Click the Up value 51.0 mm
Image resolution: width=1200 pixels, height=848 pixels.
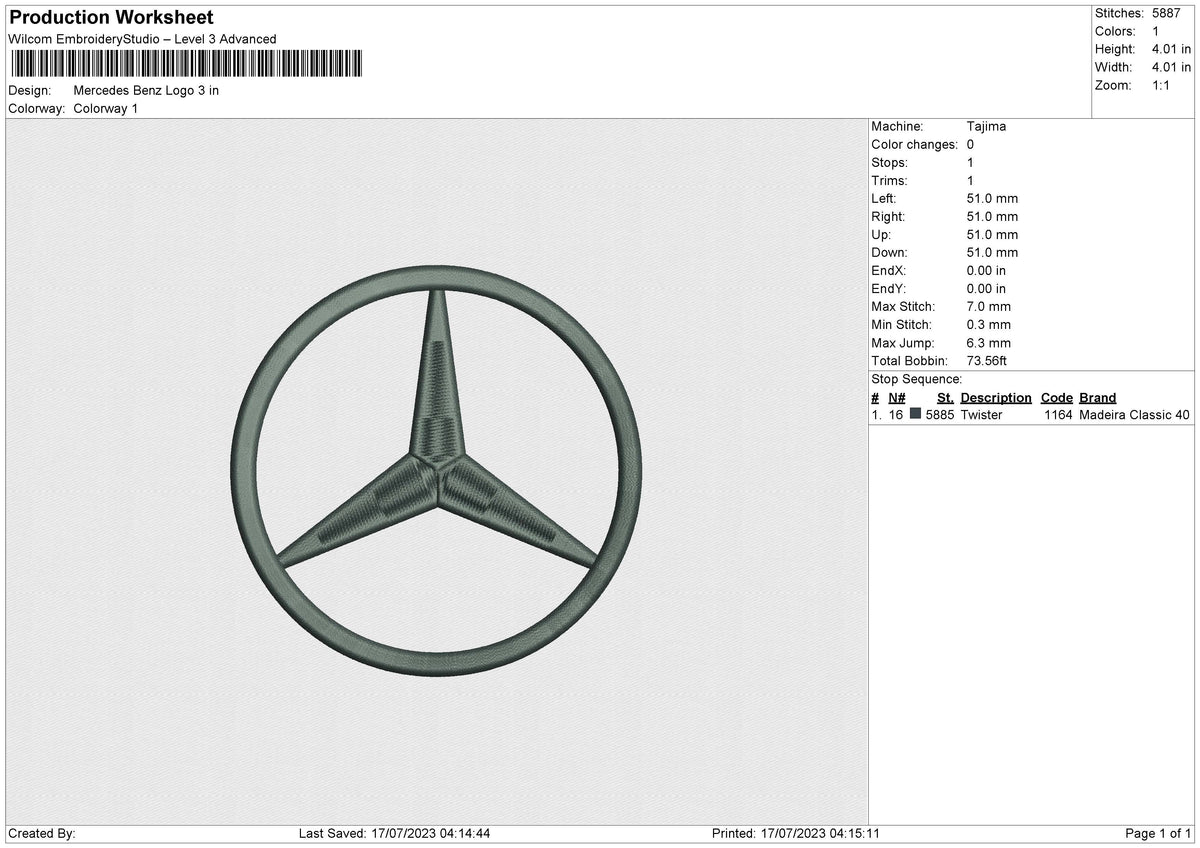point(992,234)
